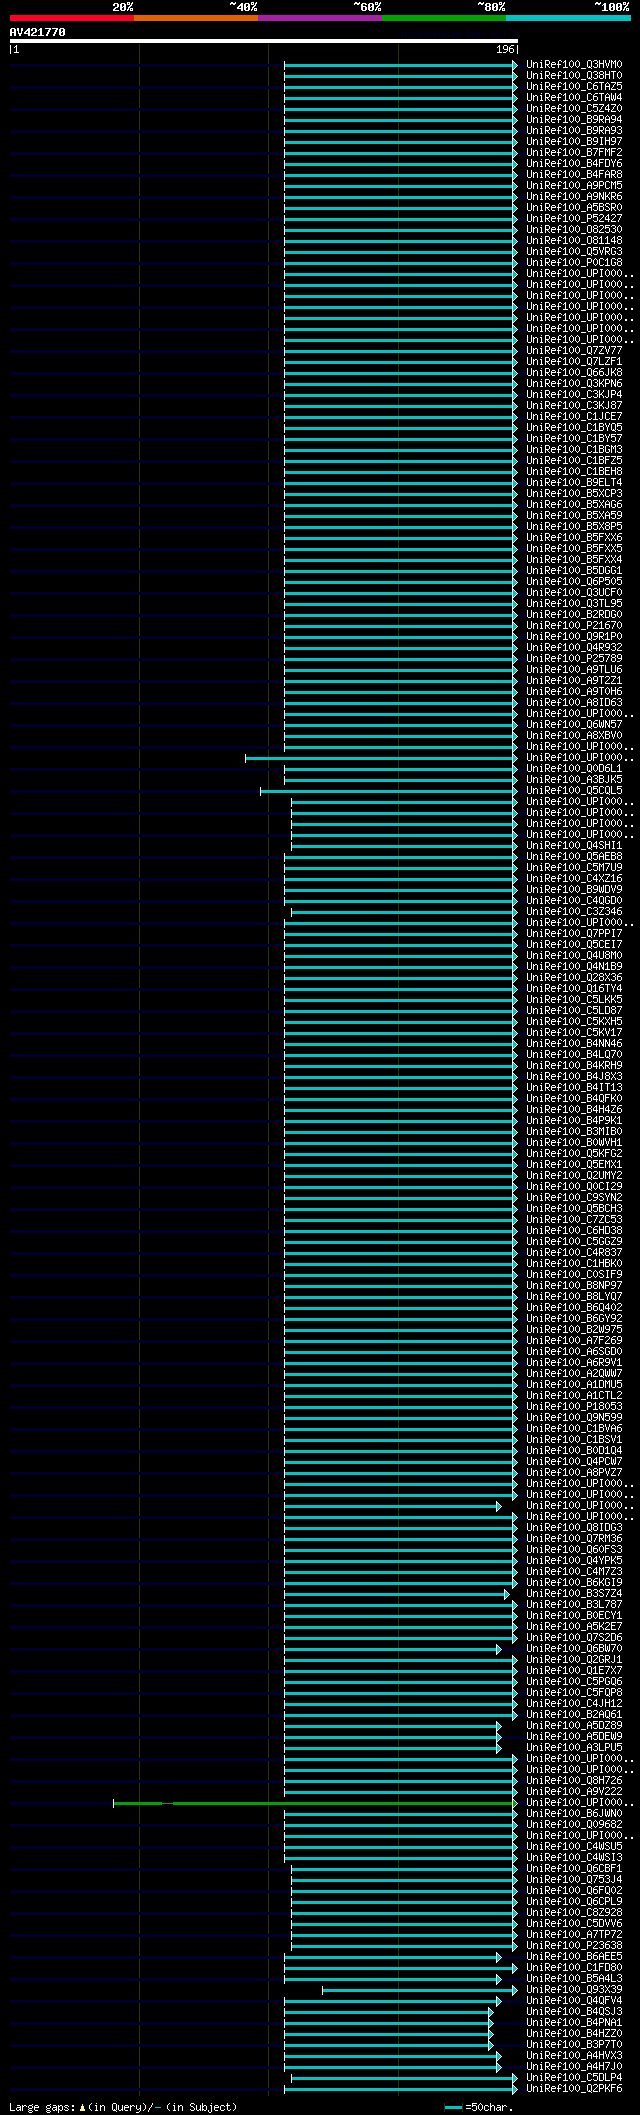This screenshot has width=640, height=2115.
Task: Click UniRef100_B8NP97 label
Action: tap(574, 1286)
